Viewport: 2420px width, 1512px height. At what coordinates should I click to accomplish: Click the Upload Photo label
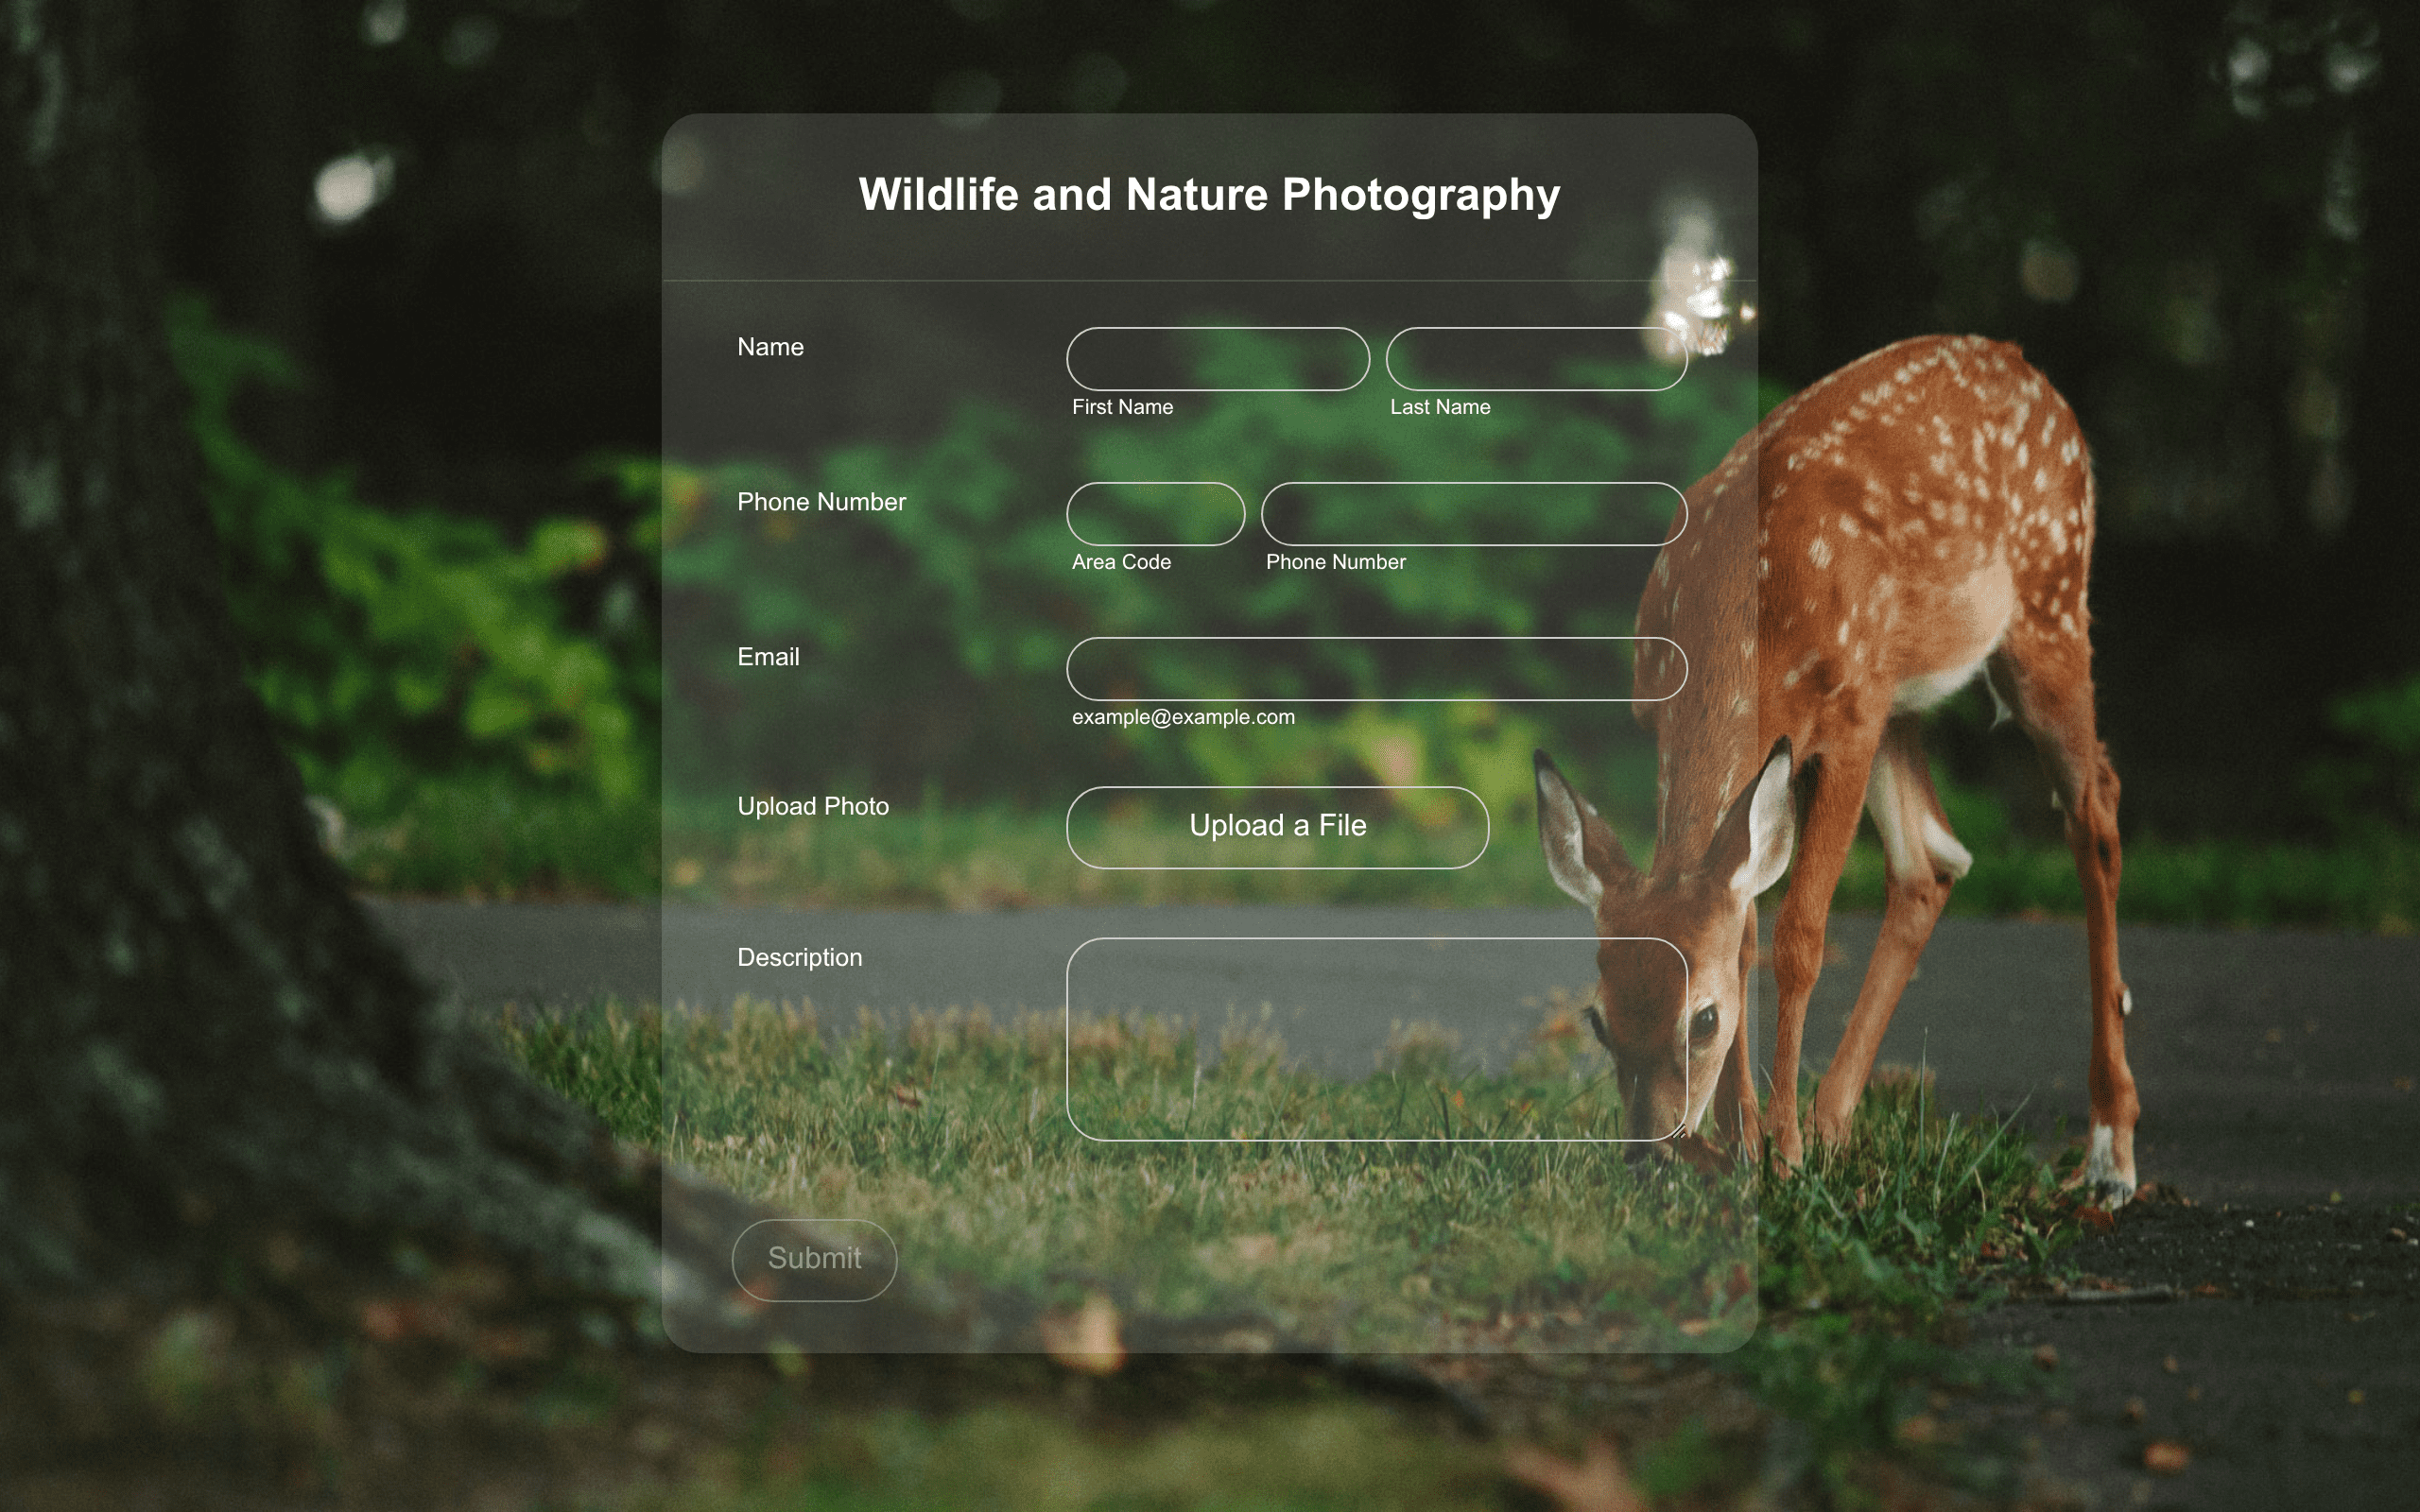tap(813, 806)
